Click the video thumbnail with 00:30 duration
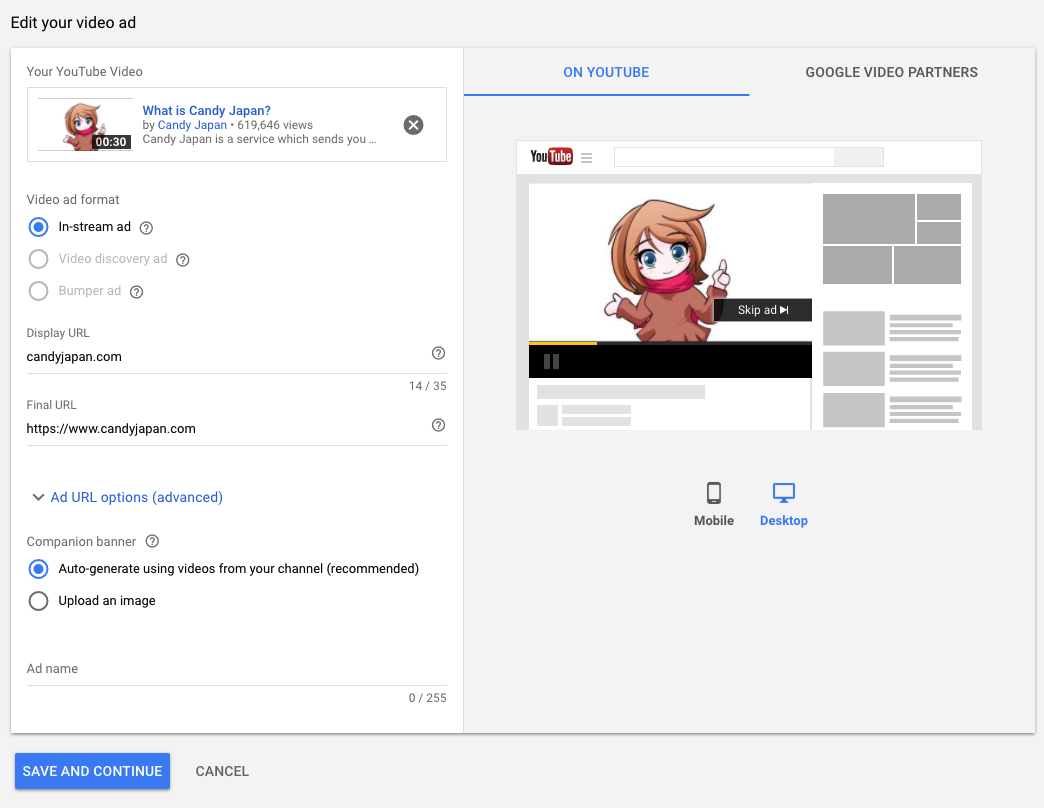1044x808 pixels. coord(85,124)
